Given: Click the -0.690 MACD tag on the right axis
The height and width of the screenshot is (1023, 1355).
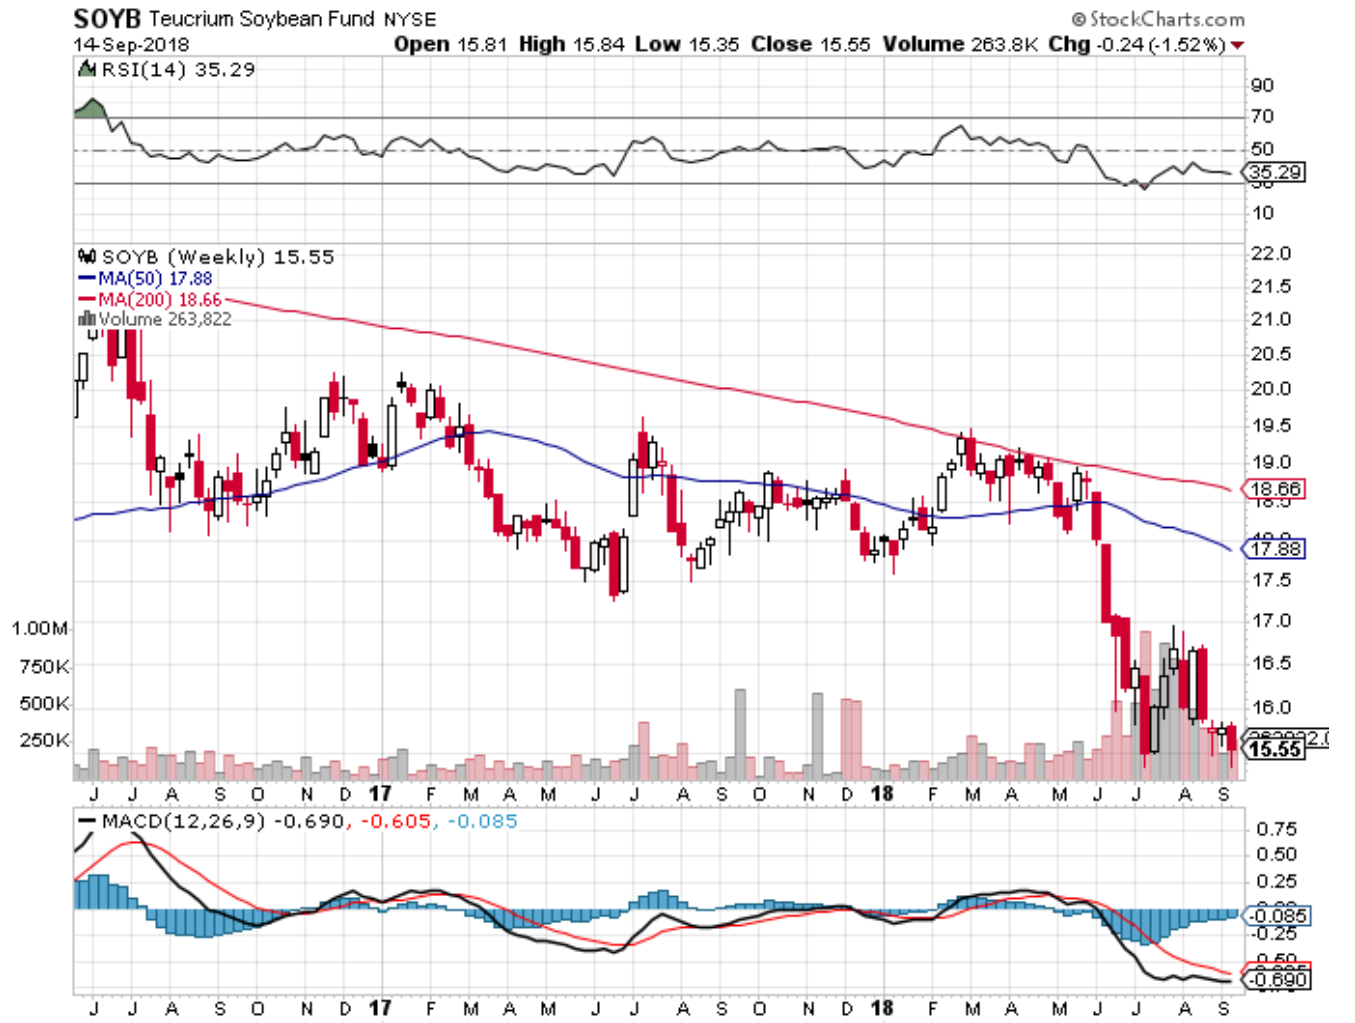Looking at the screenshot, I should click(1275, 979).
